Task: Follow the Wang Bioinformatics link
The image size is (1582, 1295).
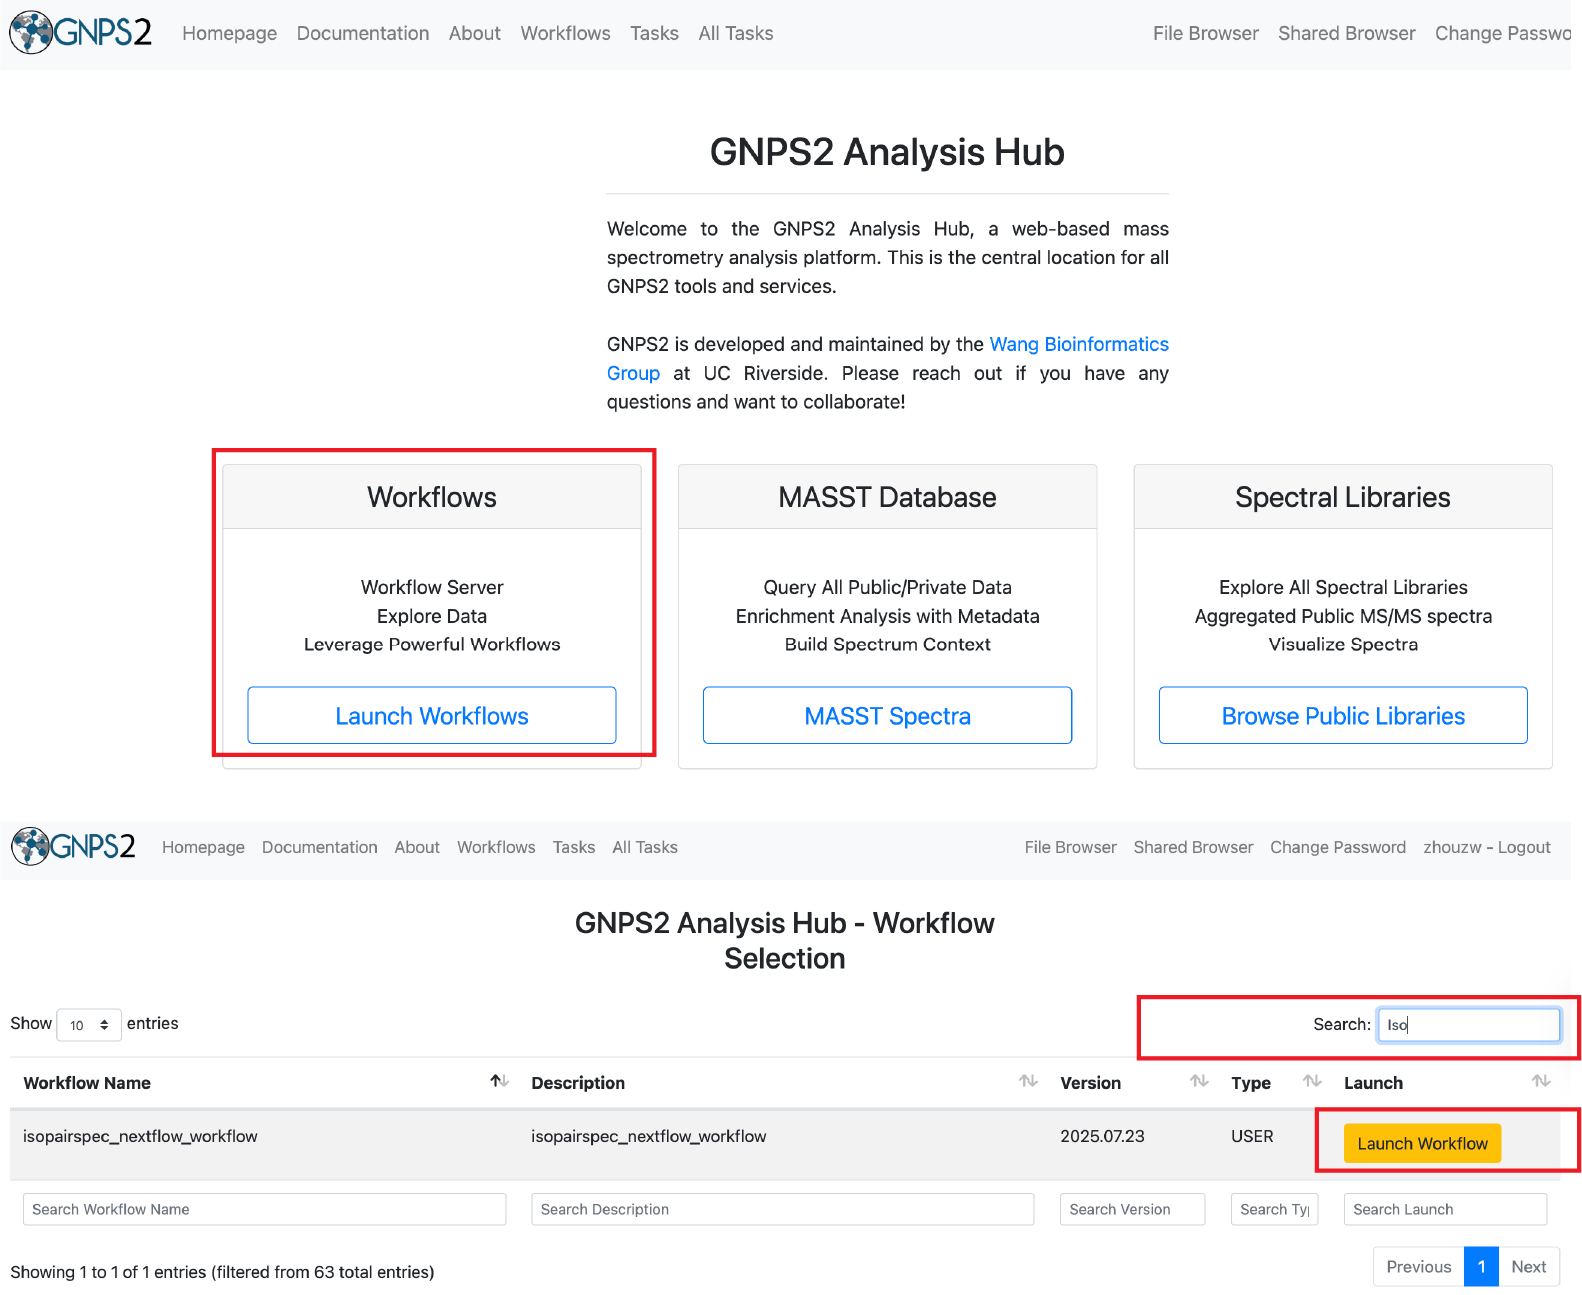Action: [x=1079, y=344]
